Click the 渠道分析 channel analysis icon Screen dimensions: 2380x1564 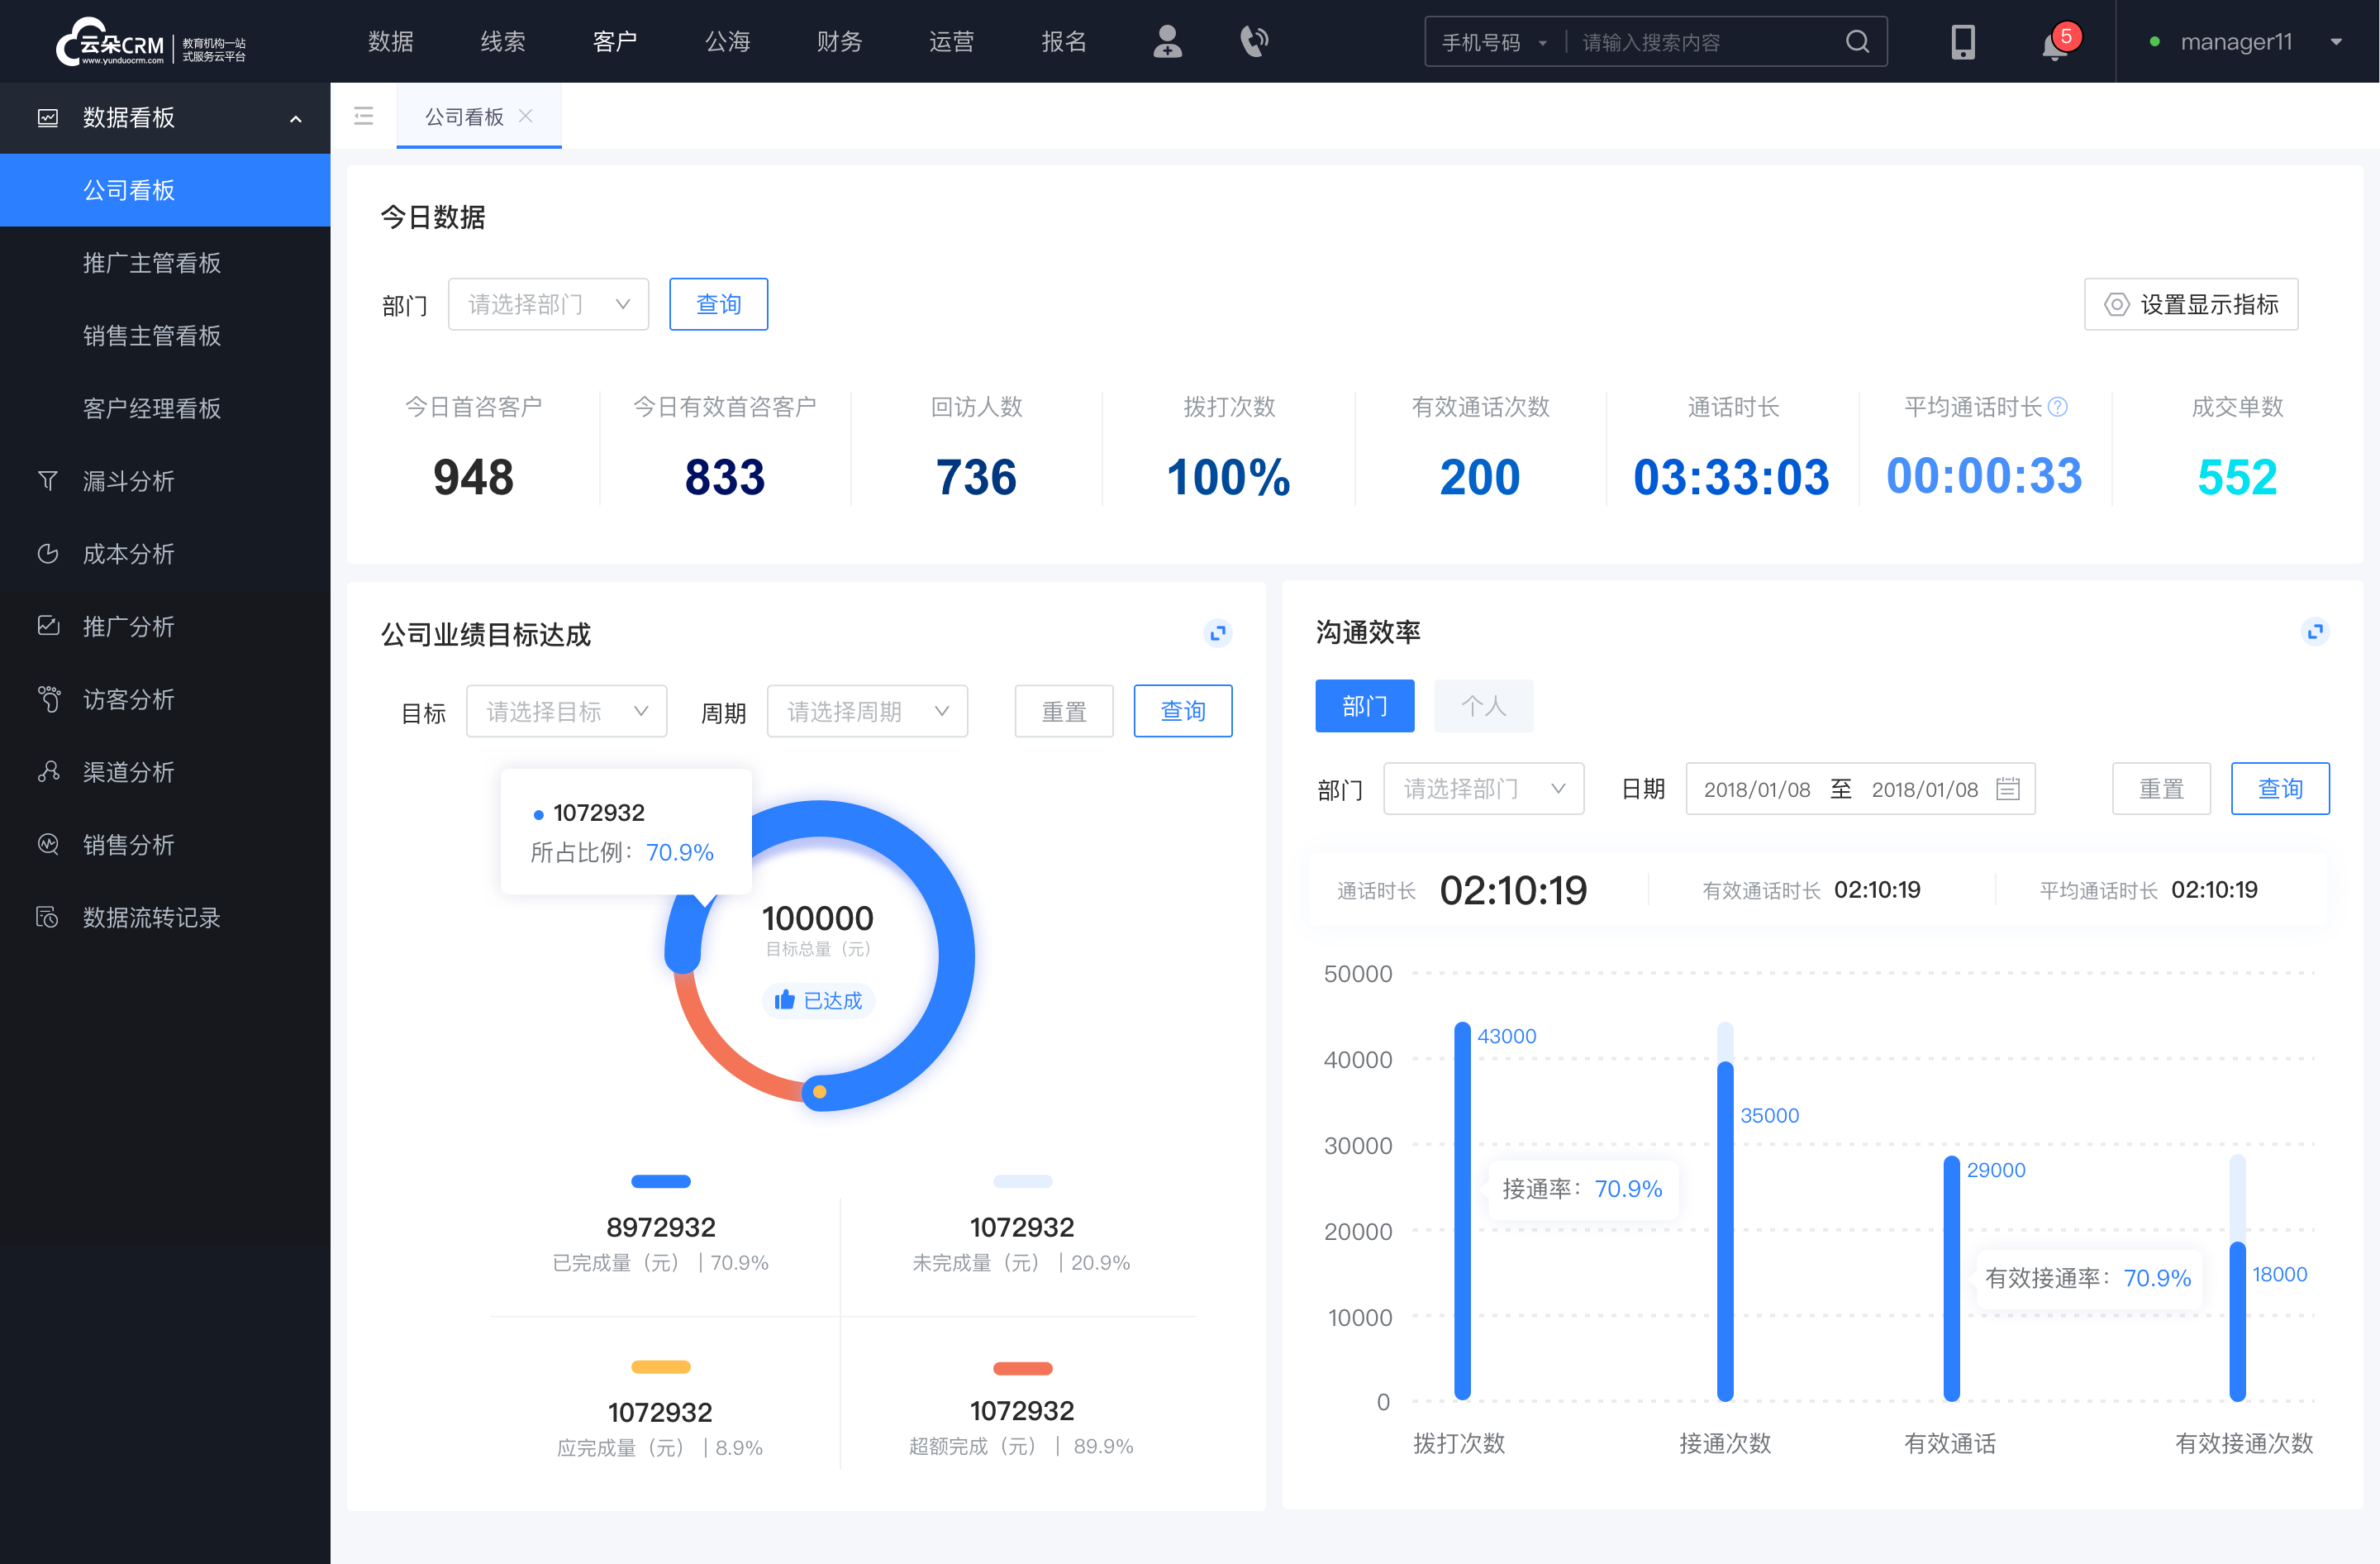(47, 768)
